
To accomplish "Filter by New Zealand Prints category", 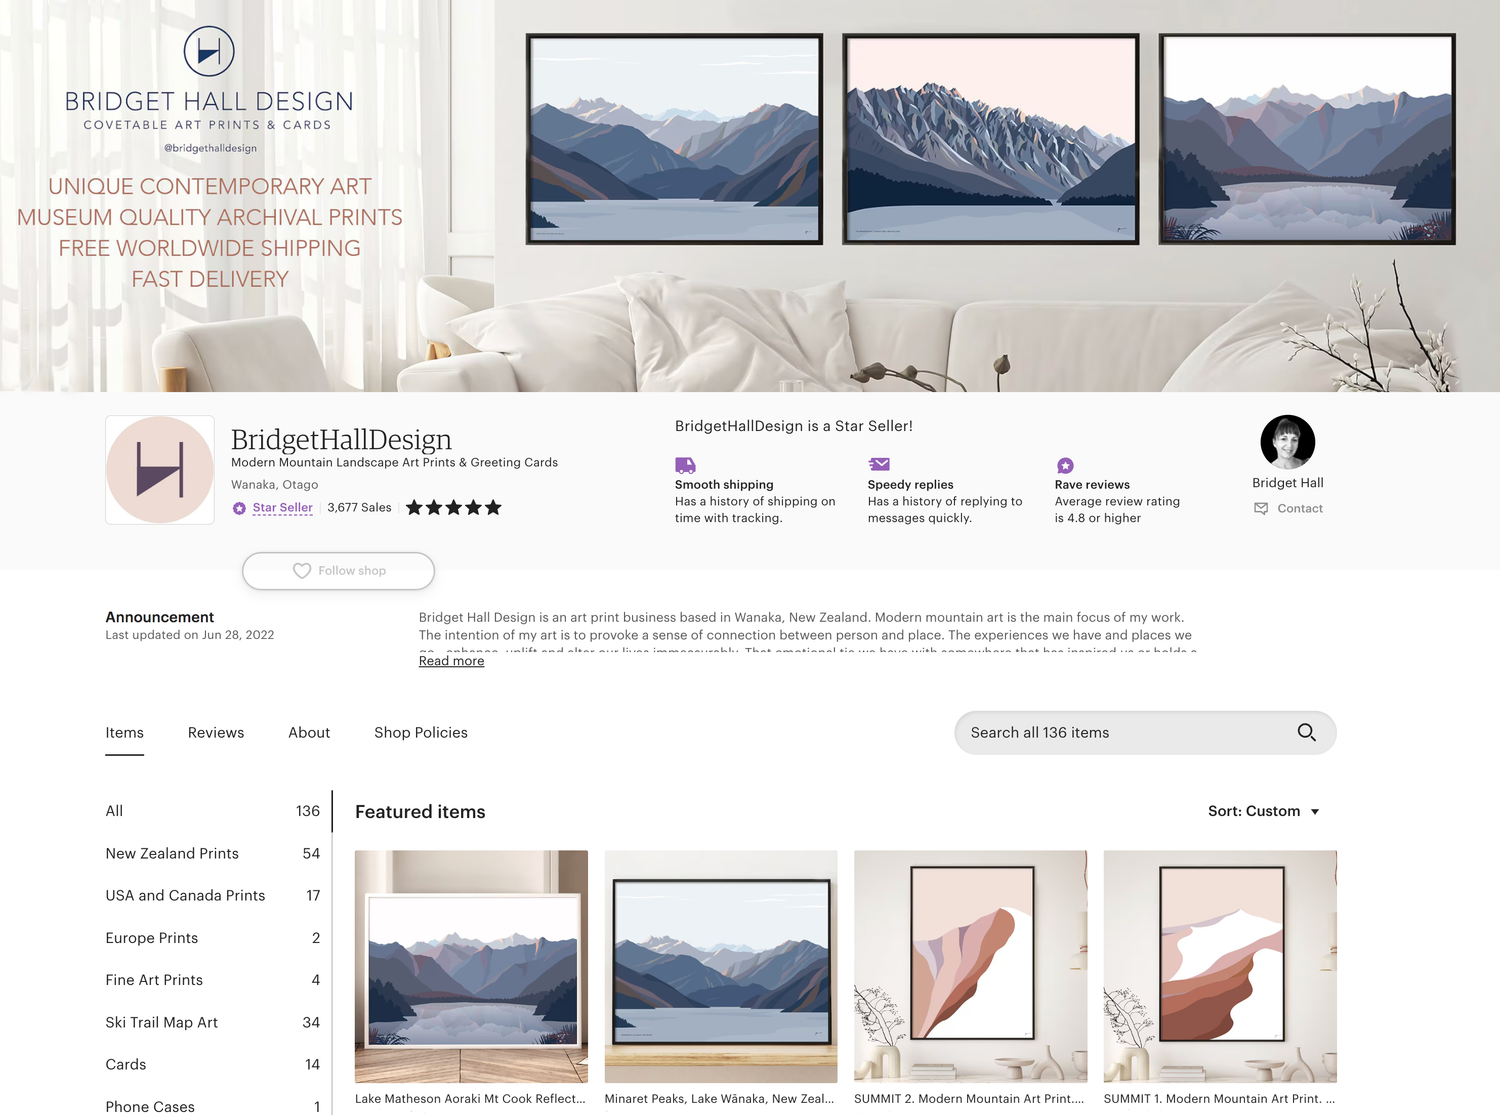I will pos(172,854).
